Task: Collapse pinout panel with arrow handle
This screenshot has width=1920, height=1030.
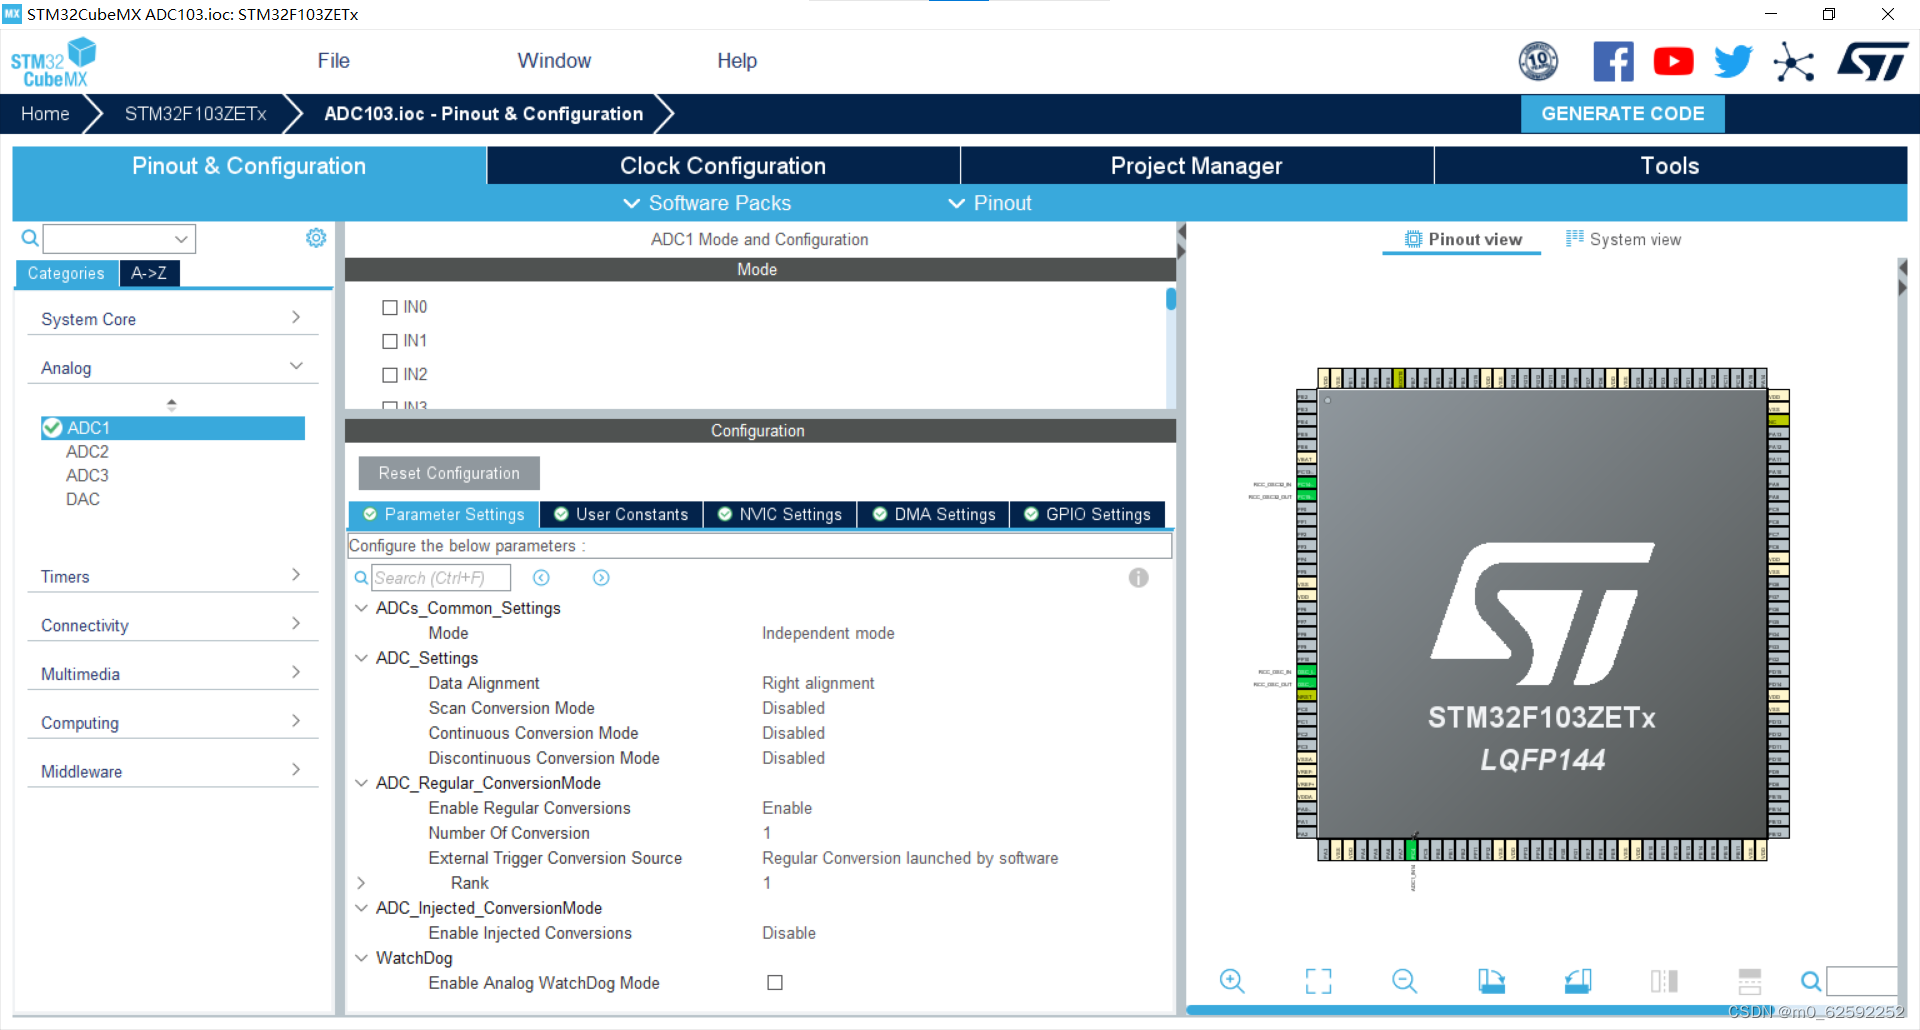Action: [1181, 241]
